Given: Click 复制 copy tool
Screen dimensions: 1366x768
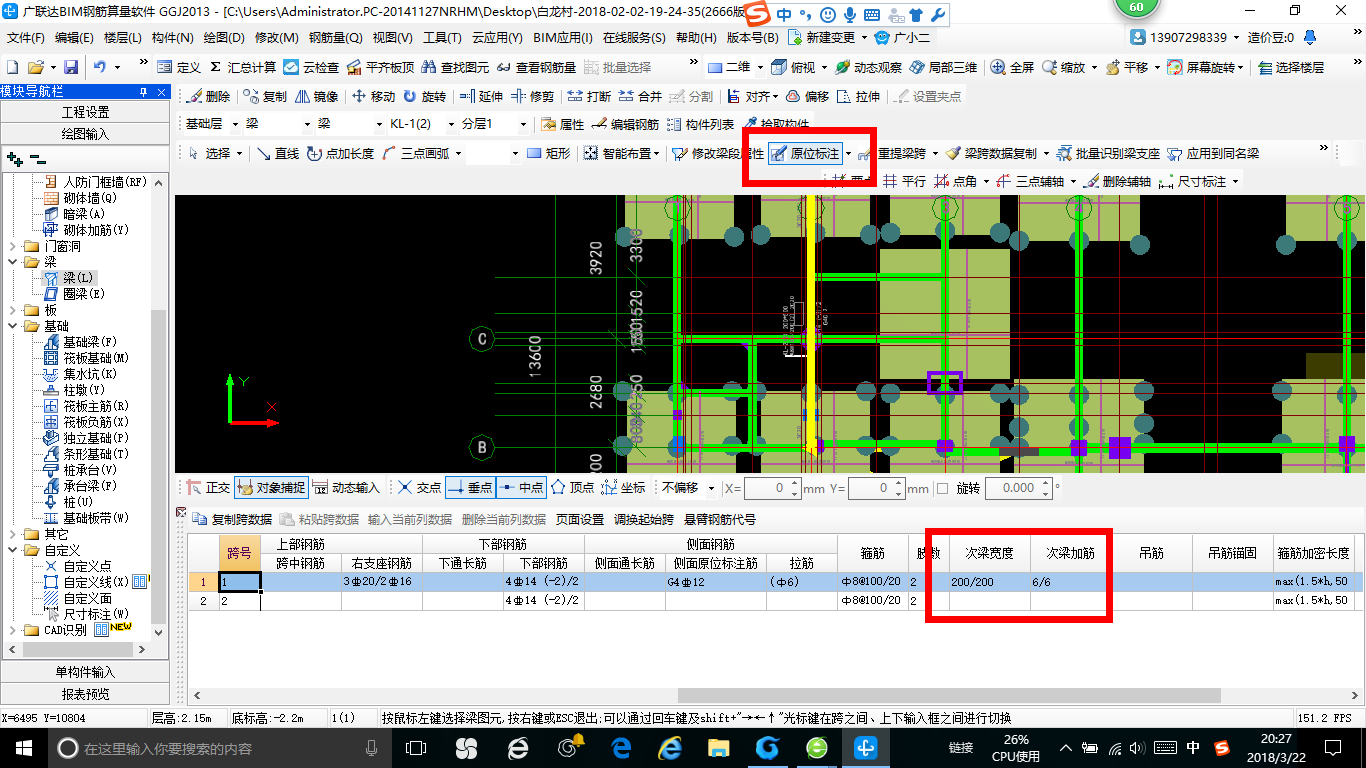Looking at the screenshot, I should click(264, 97).
